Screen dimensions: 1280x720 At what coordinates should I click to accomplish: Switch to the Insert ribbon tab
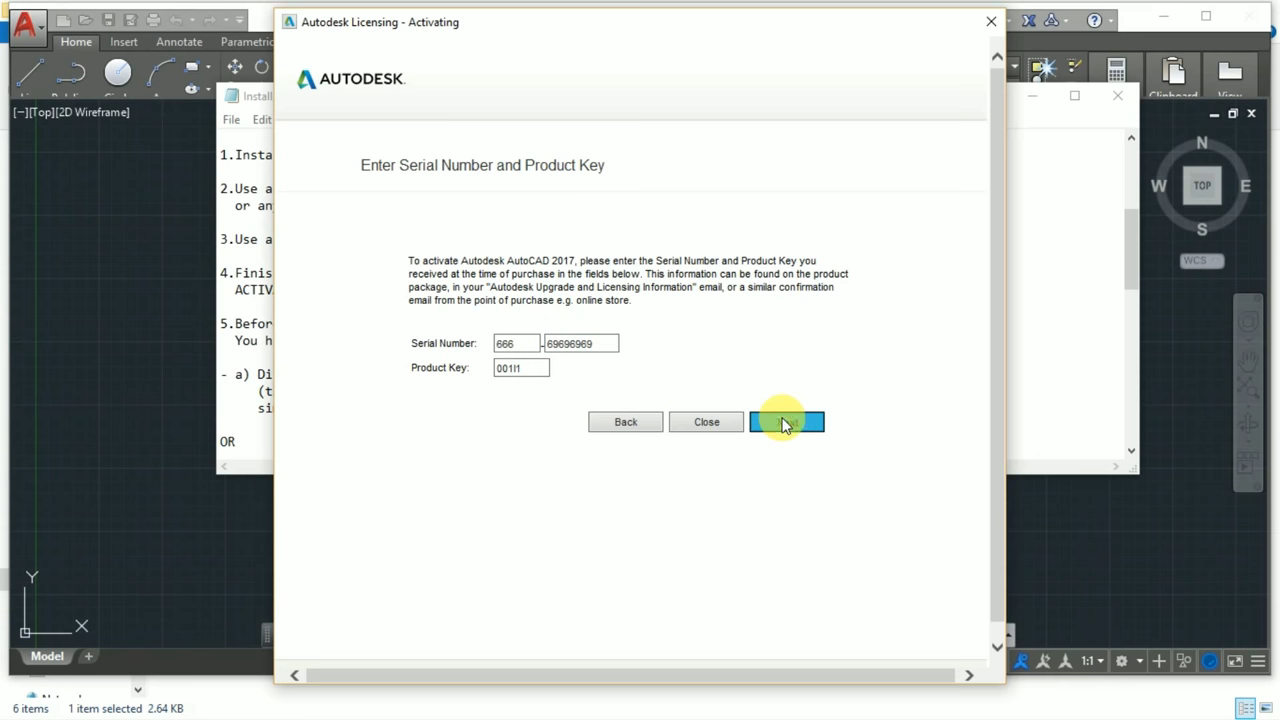124,42
